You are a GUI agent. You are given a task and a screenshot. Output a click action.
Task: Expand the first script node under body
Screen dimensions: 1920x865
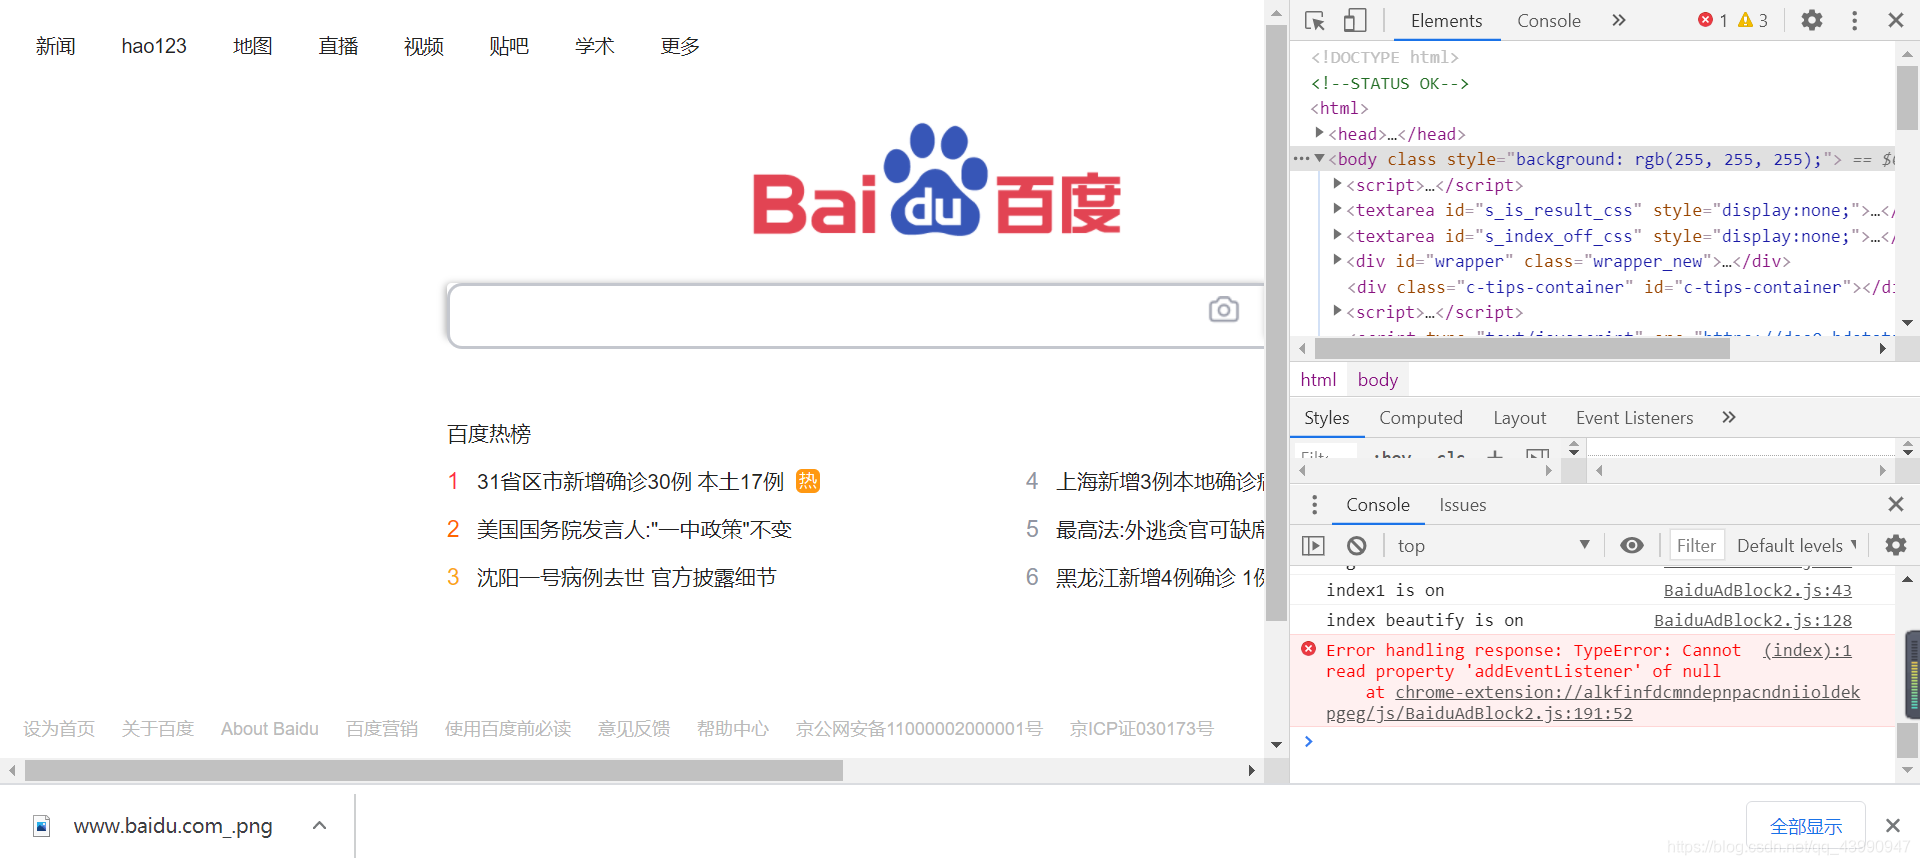1337,183
